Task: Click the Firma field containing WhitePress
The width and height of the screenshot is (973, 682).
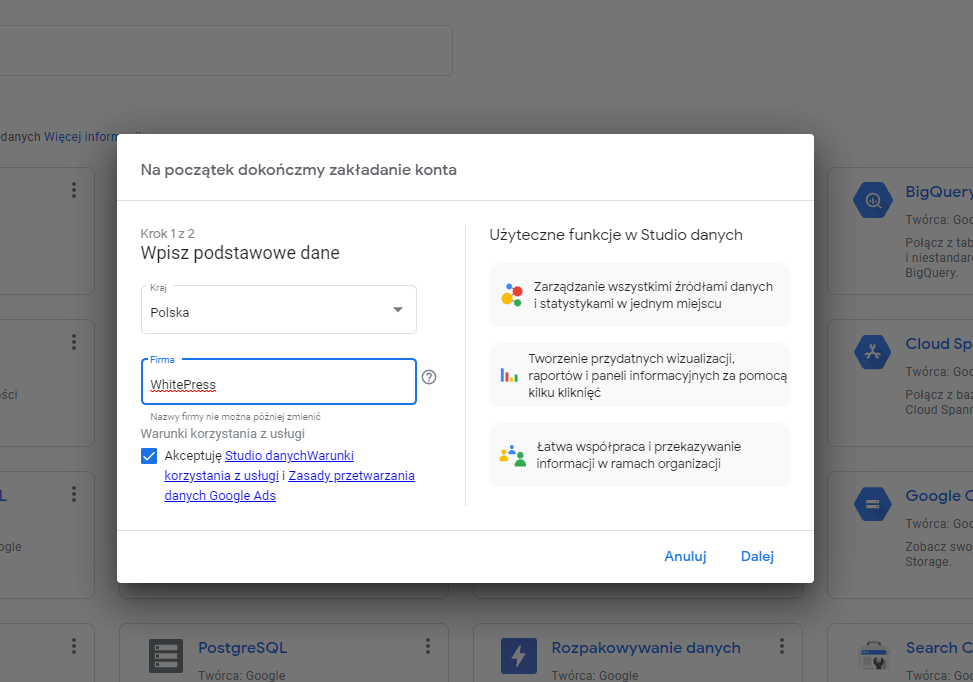Action: 279,382
